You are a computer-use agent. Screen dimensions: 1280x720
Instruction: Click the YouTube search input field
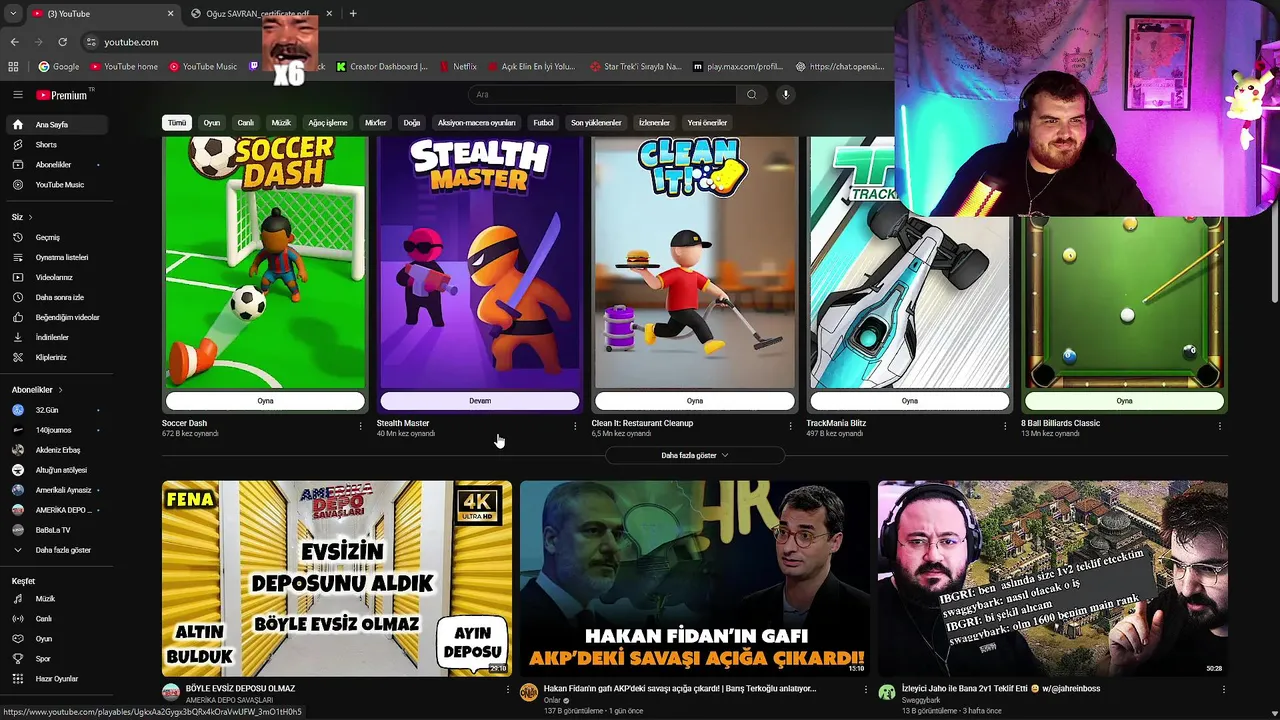[603, 95]
